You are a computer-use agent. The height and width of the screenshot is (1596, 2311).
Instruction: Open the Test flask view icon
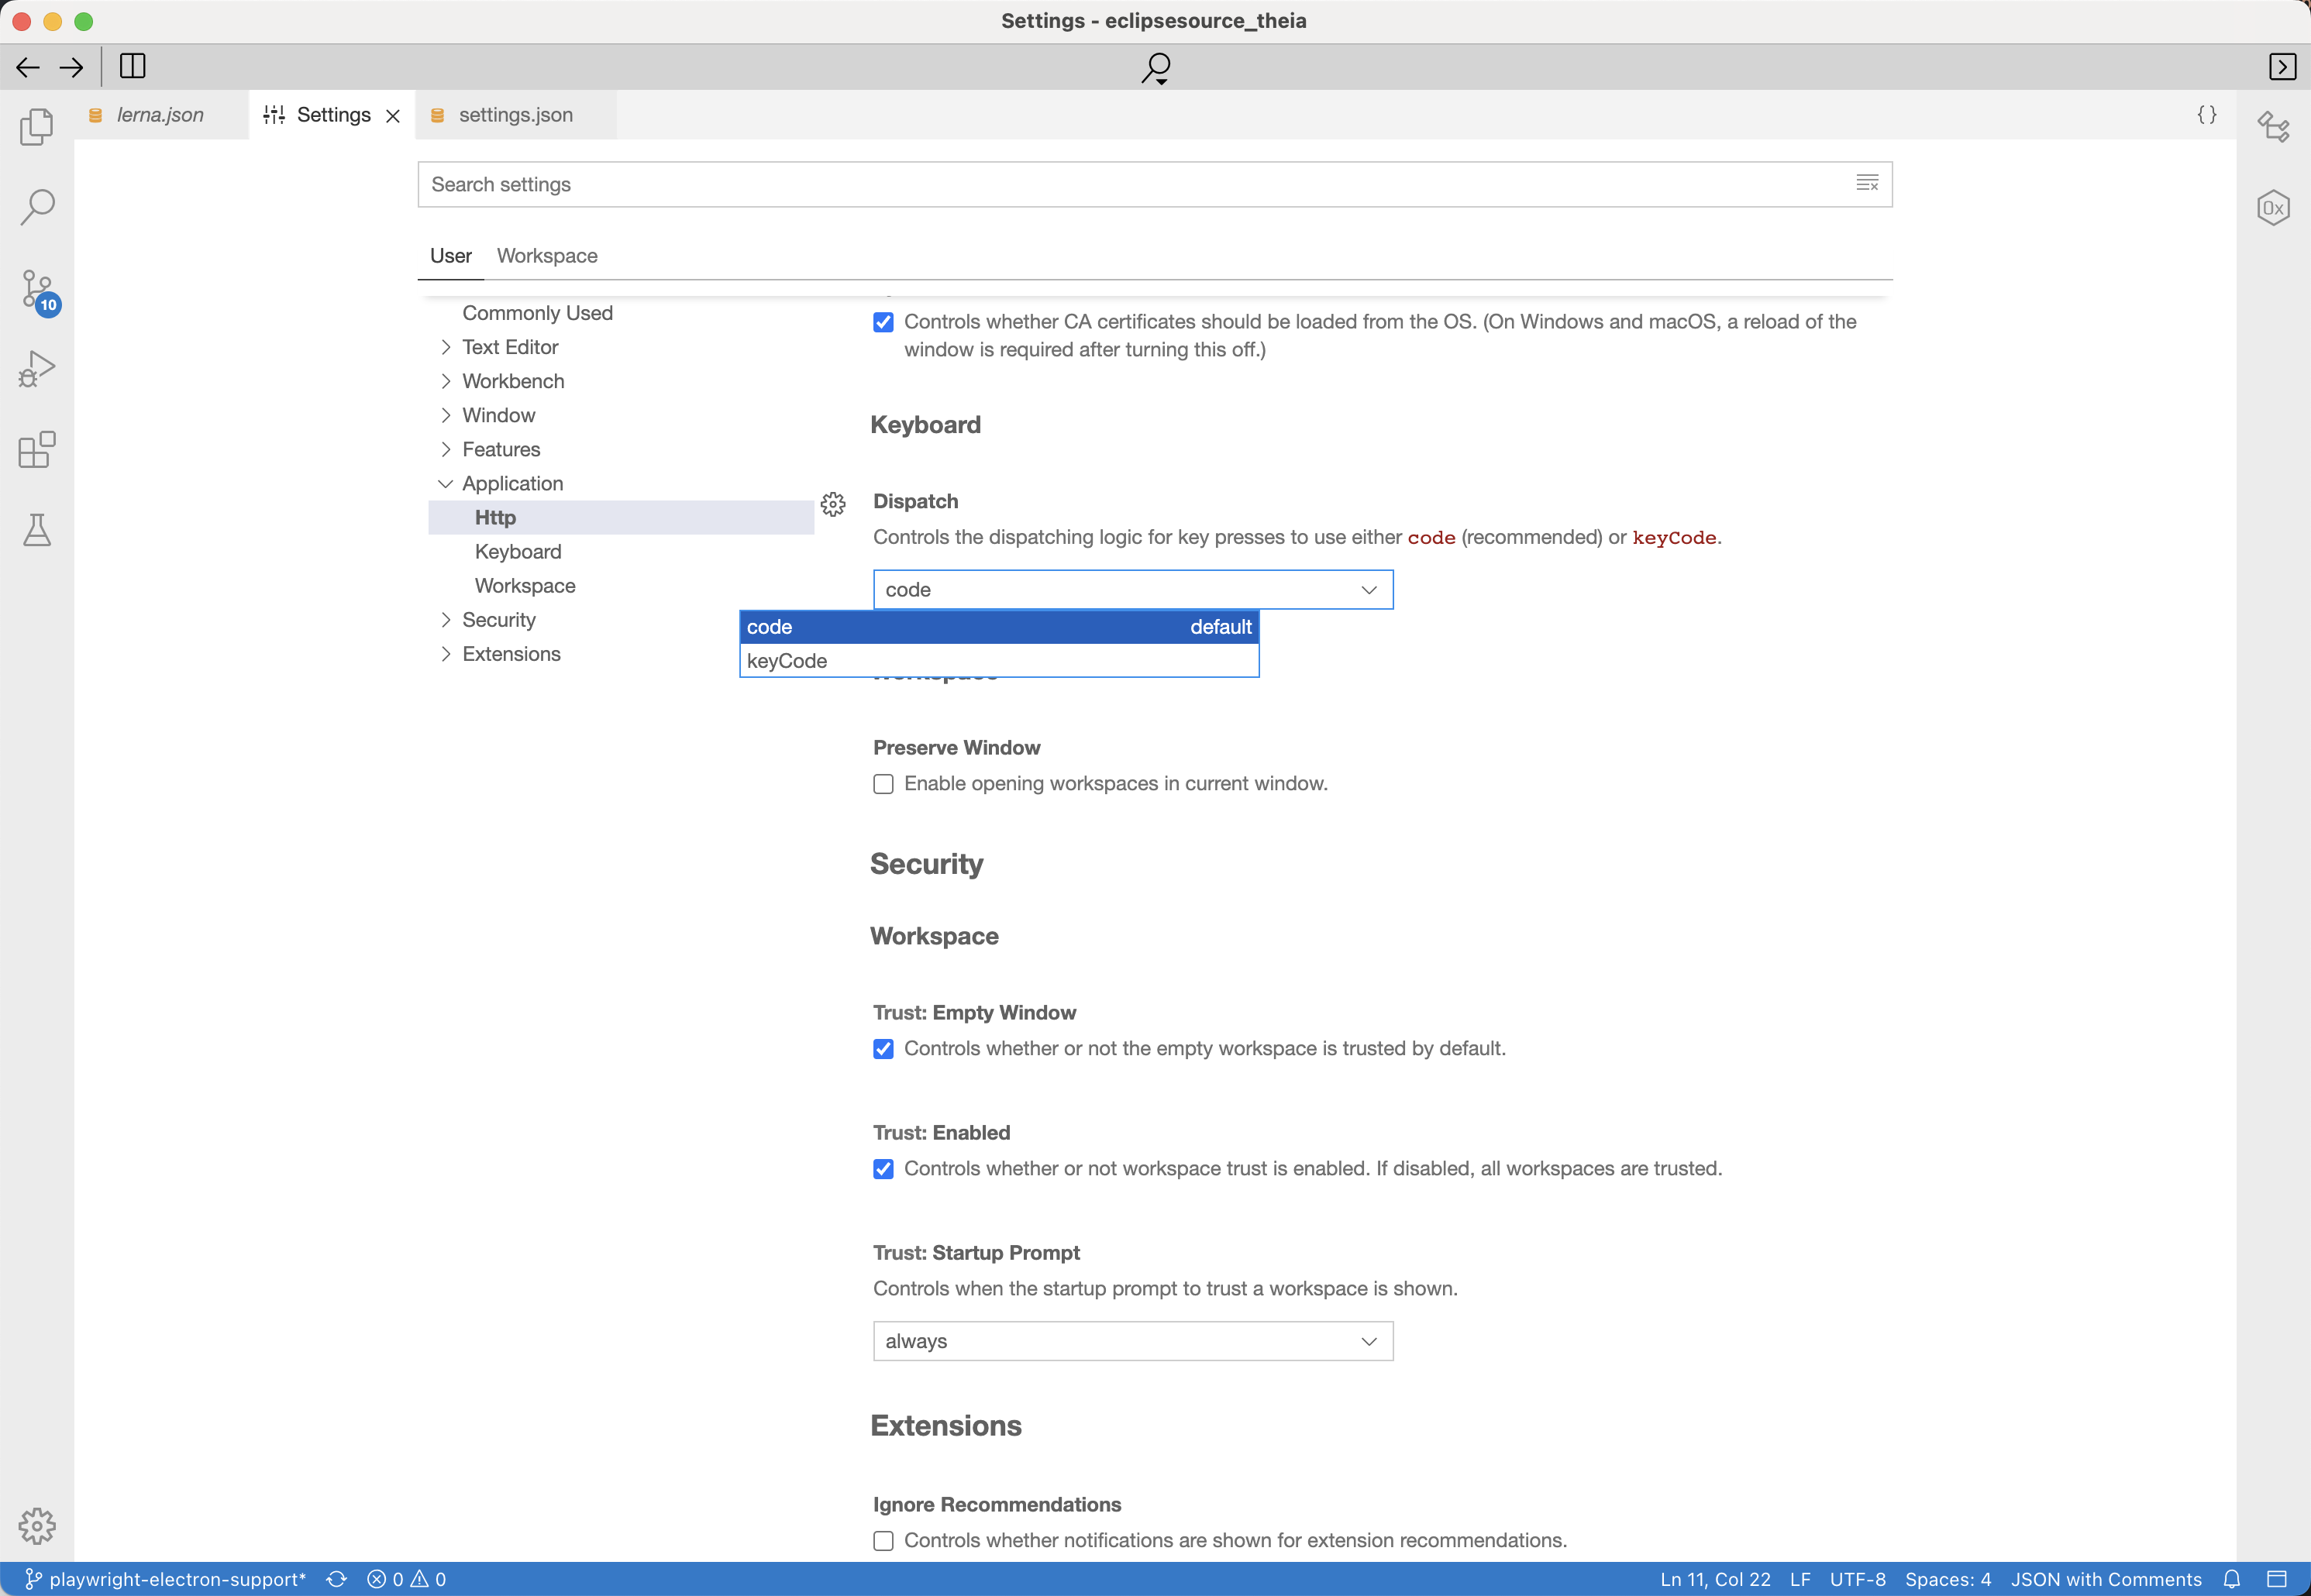click(37, 530)
